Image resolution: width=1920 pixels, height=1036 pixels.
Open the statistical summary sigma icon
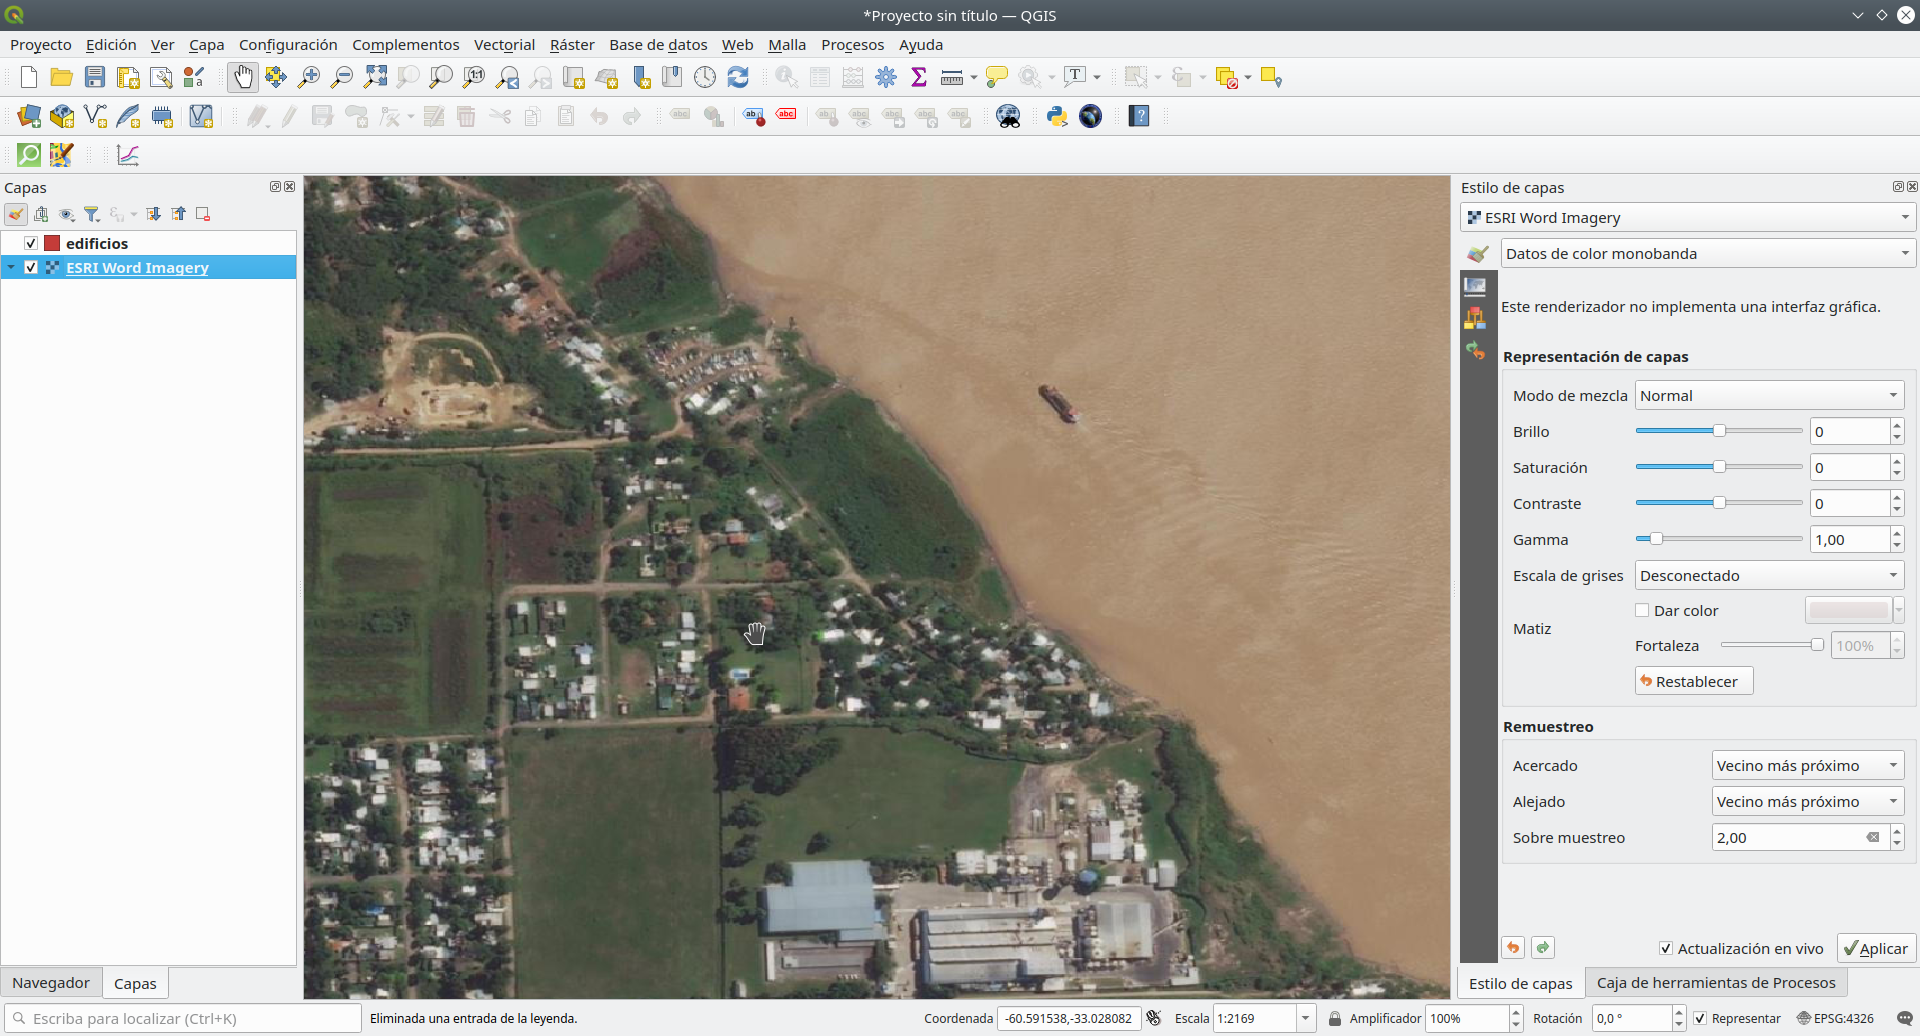(919, 77)
